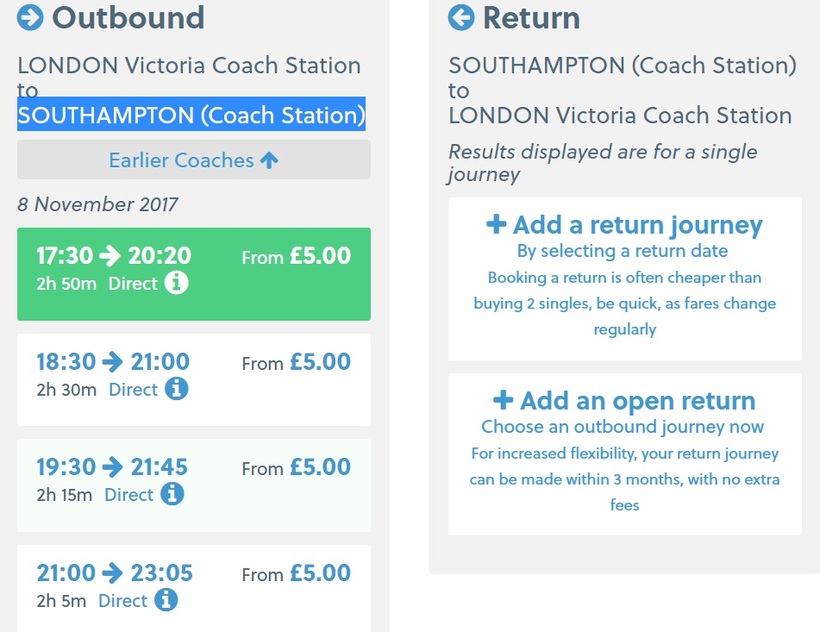Screen dimensions: 820x632
Task: Click the plus icon beside Add a return journey
Action: [x=496, y=224]
